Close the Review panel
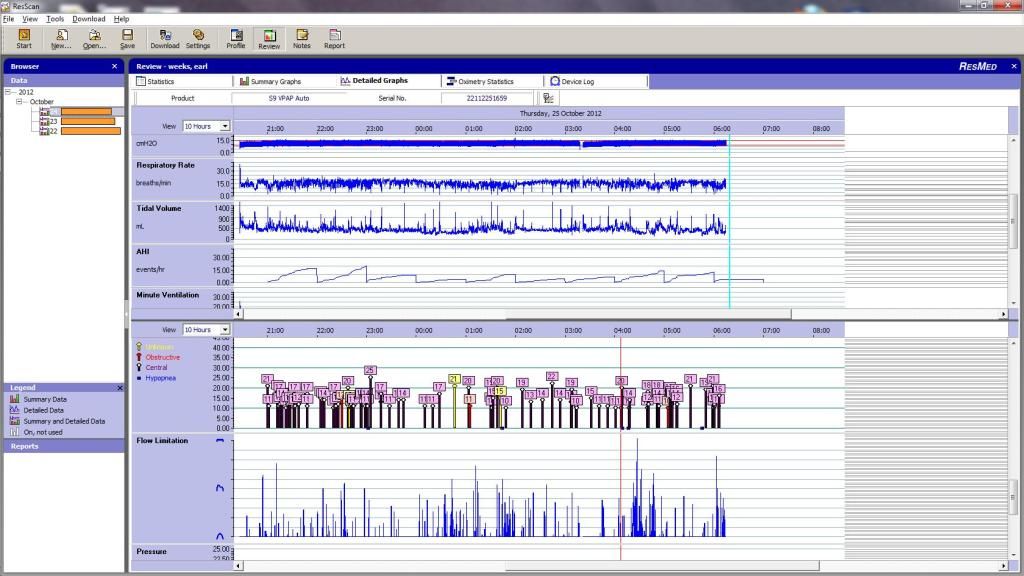 coord(1014,67)
